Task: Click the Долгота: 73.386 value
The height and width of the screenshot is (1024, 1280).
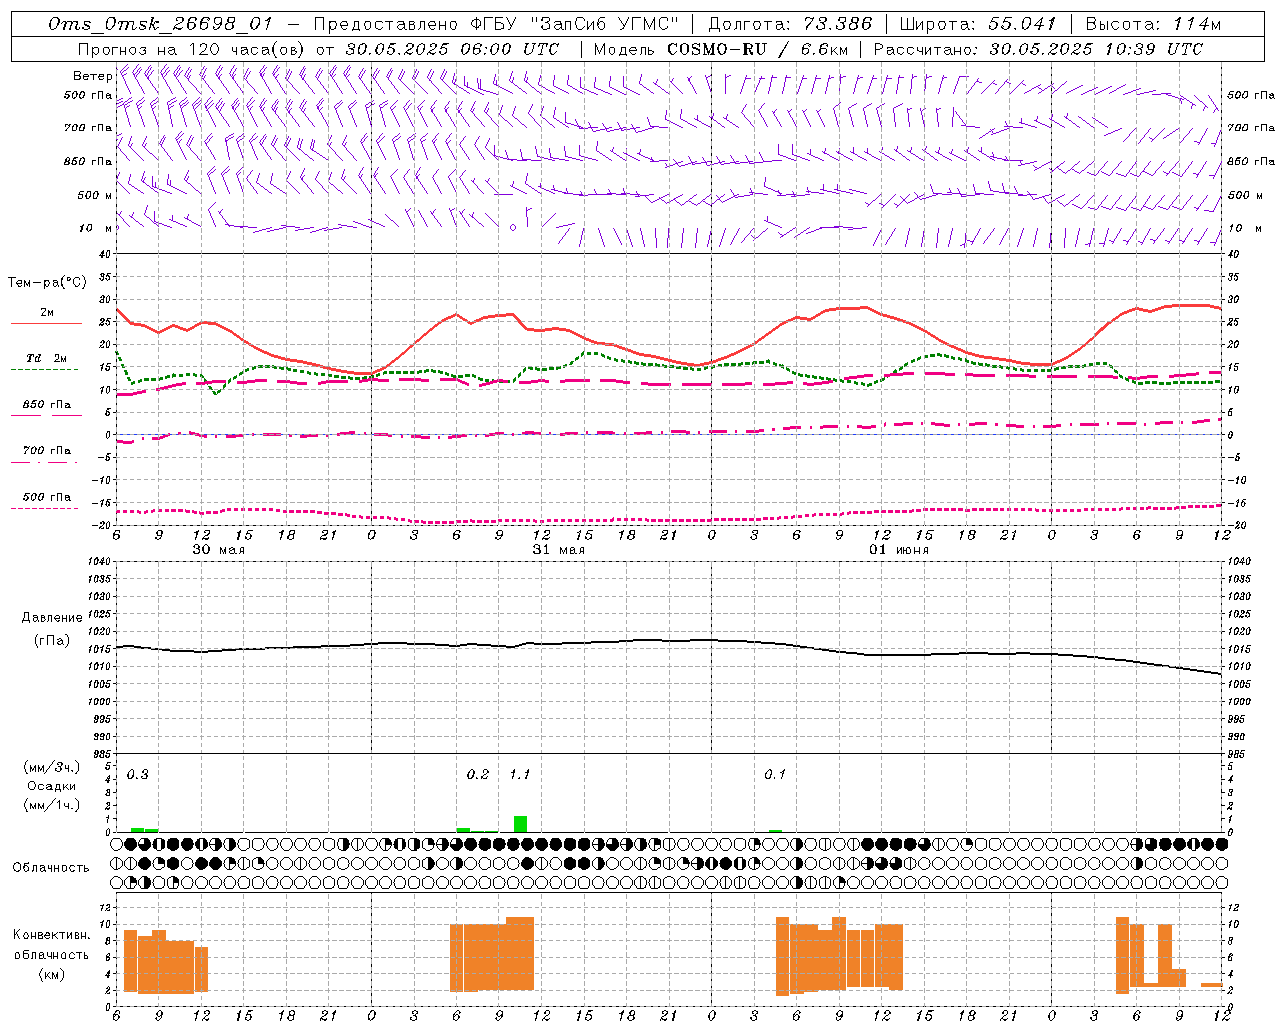Action: click(790, 24)
